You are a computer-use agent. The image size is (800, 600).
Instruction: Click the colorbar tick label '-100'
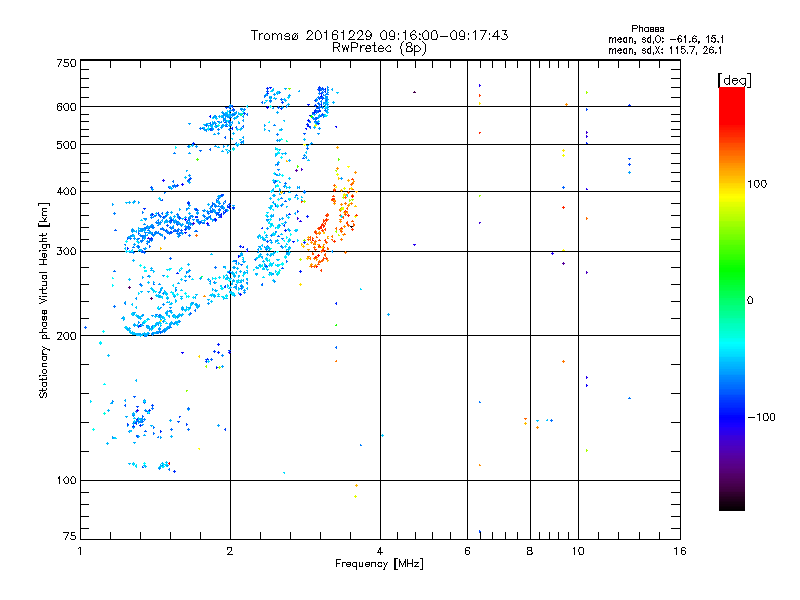[761, 417]
